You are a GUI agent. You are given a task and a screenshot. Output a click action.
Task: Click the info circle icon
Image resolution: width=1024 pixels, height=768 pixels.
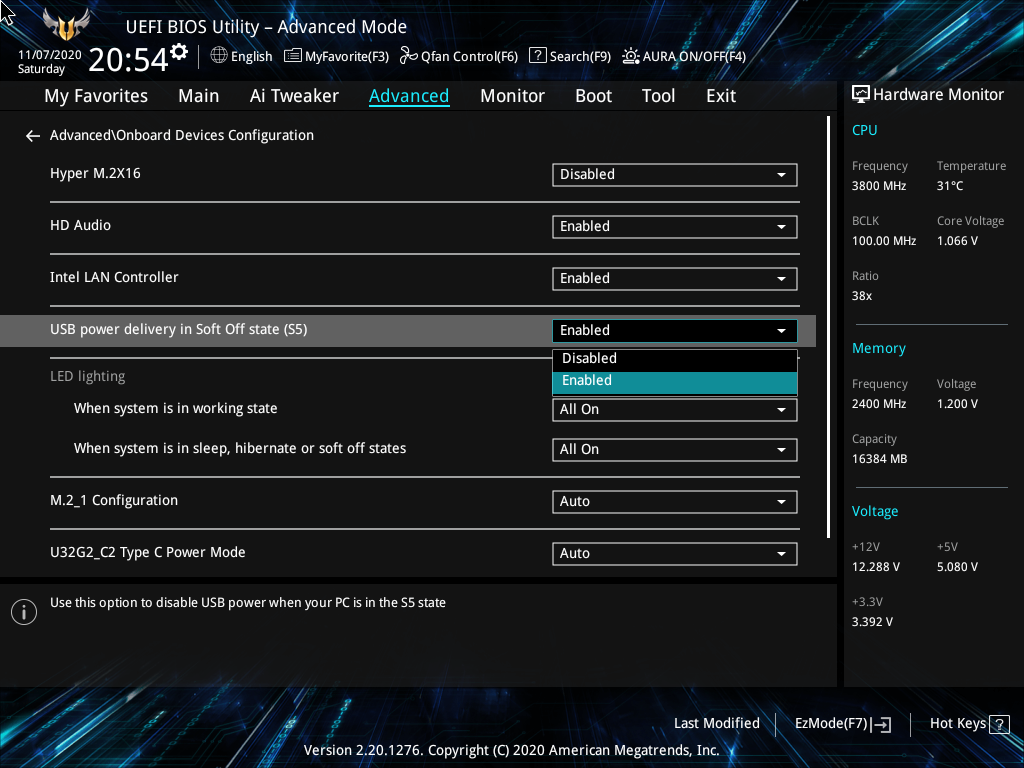(x=24, y=612)
